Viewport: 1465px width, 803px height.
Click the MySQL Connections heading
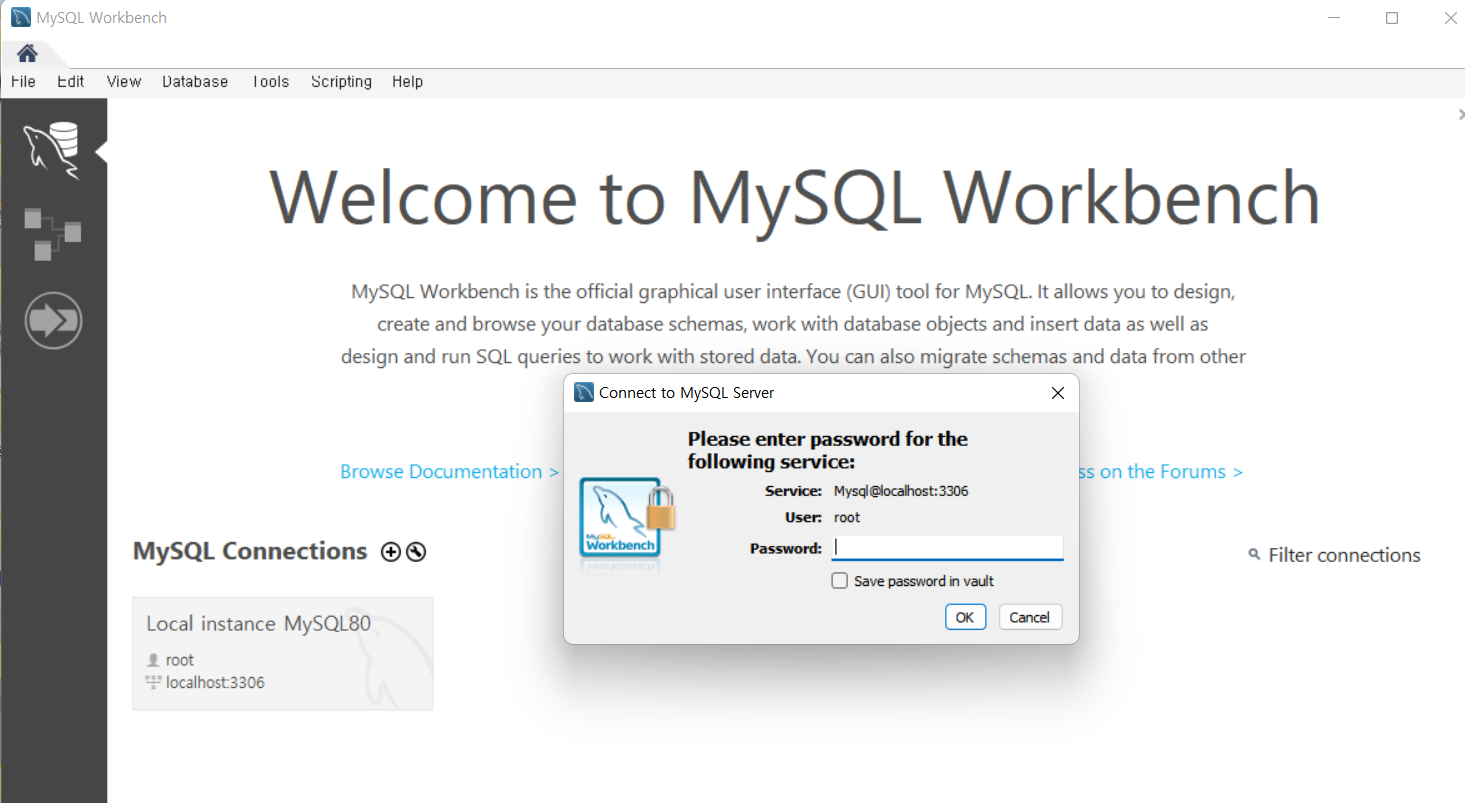click(250, 551)
